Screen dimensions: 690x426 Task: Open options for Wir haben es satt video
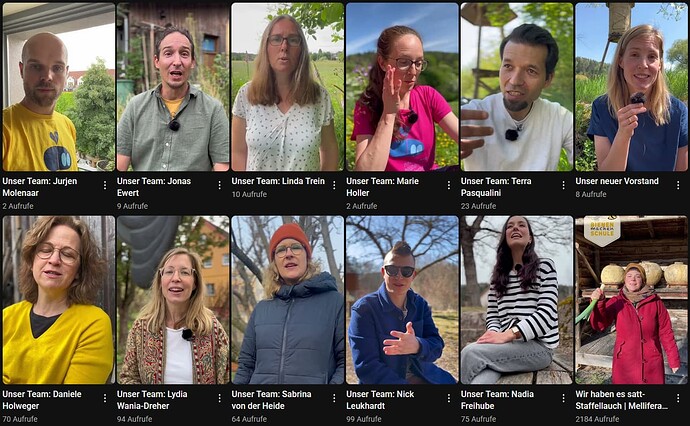point(678,398)
